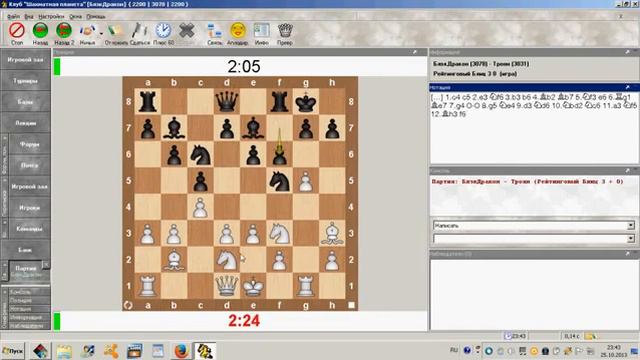Expand the empty combo box arrow below Написать

coord(631,238)
